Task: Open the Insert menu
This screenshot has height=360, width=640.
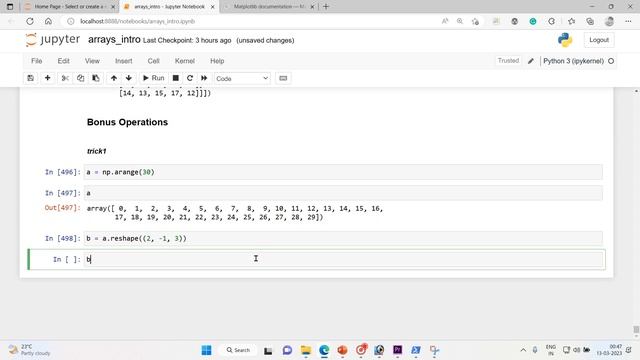Action: tap(124, 61)
